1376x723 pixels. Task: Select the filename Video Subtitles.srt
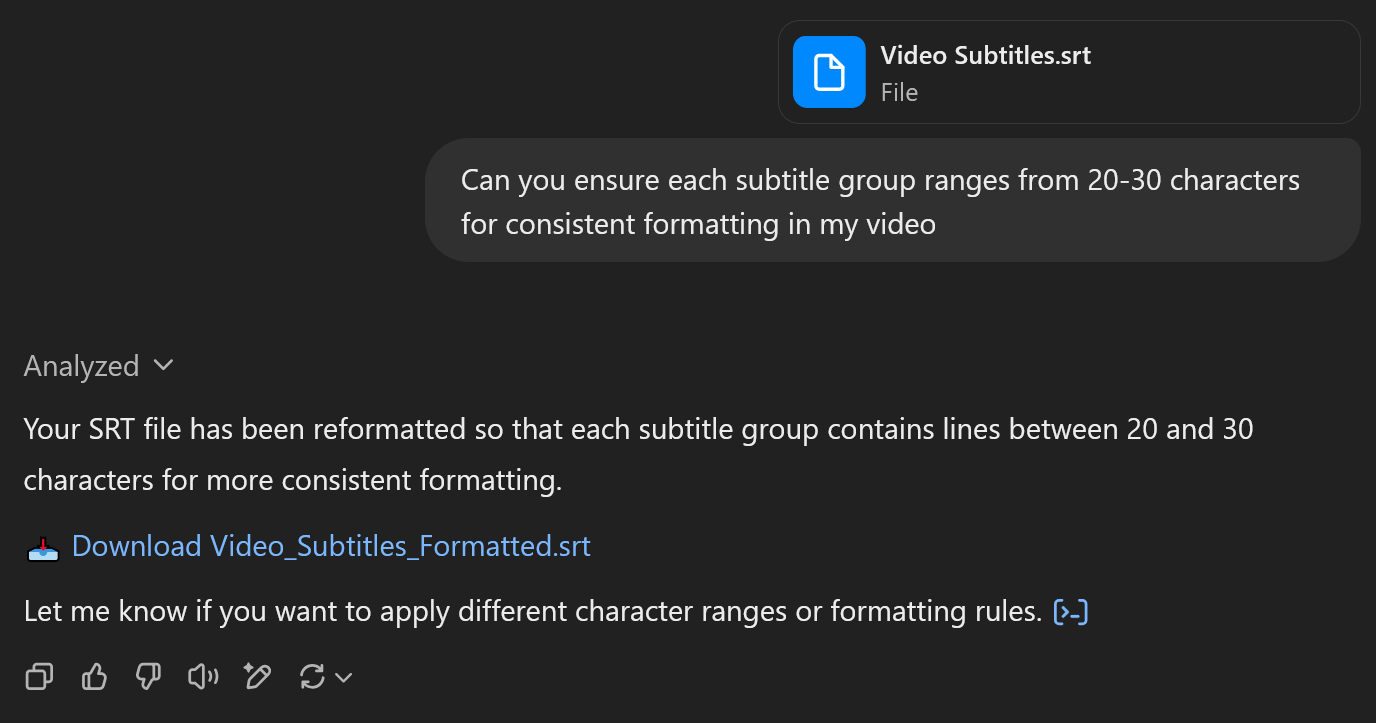[985, 55]
